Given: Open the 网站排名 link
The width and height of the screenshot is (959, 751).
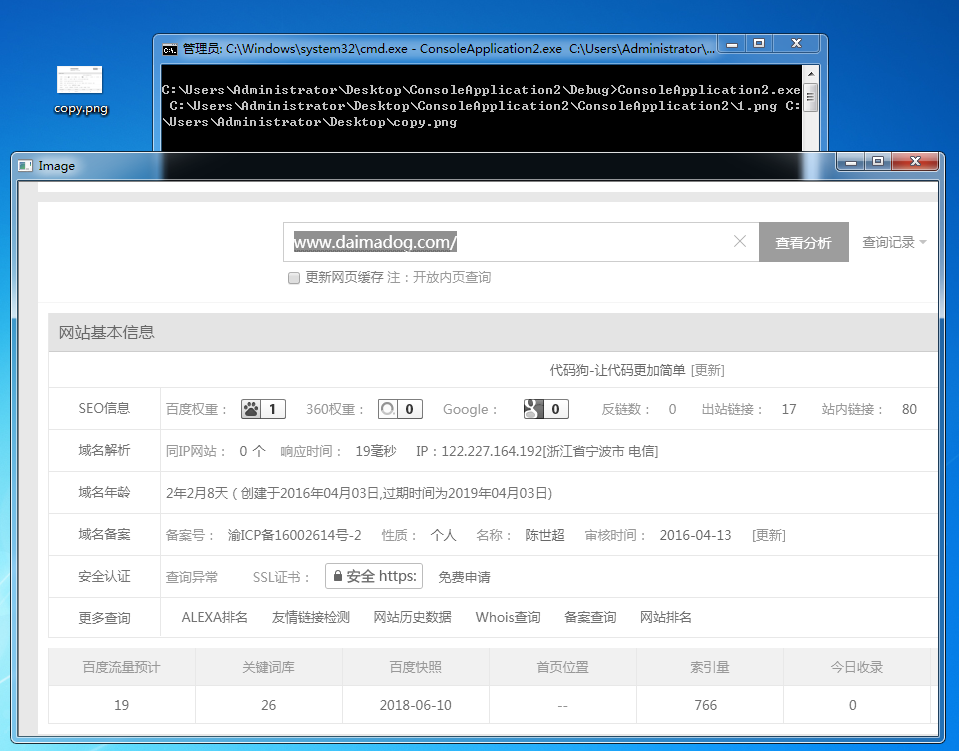Looking at the screenshot, I should click(x=666, y=618).
